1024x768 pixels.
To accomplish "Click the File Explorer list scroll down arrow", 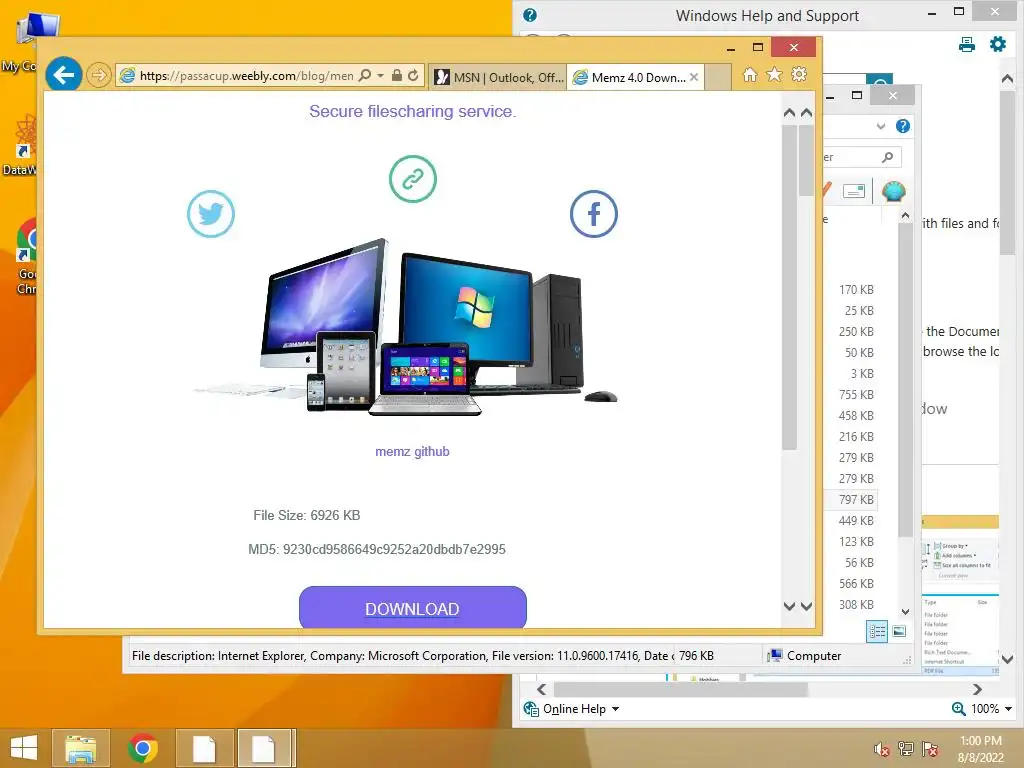I will 905,612.
